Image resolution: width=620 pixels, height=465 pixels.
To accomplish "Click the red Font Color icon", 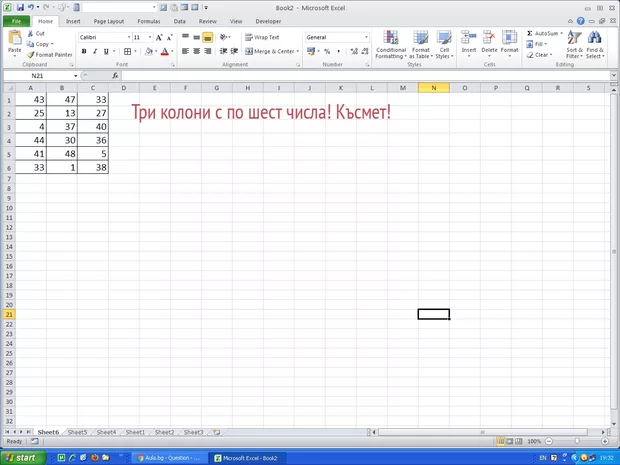I will coord(165,51).
